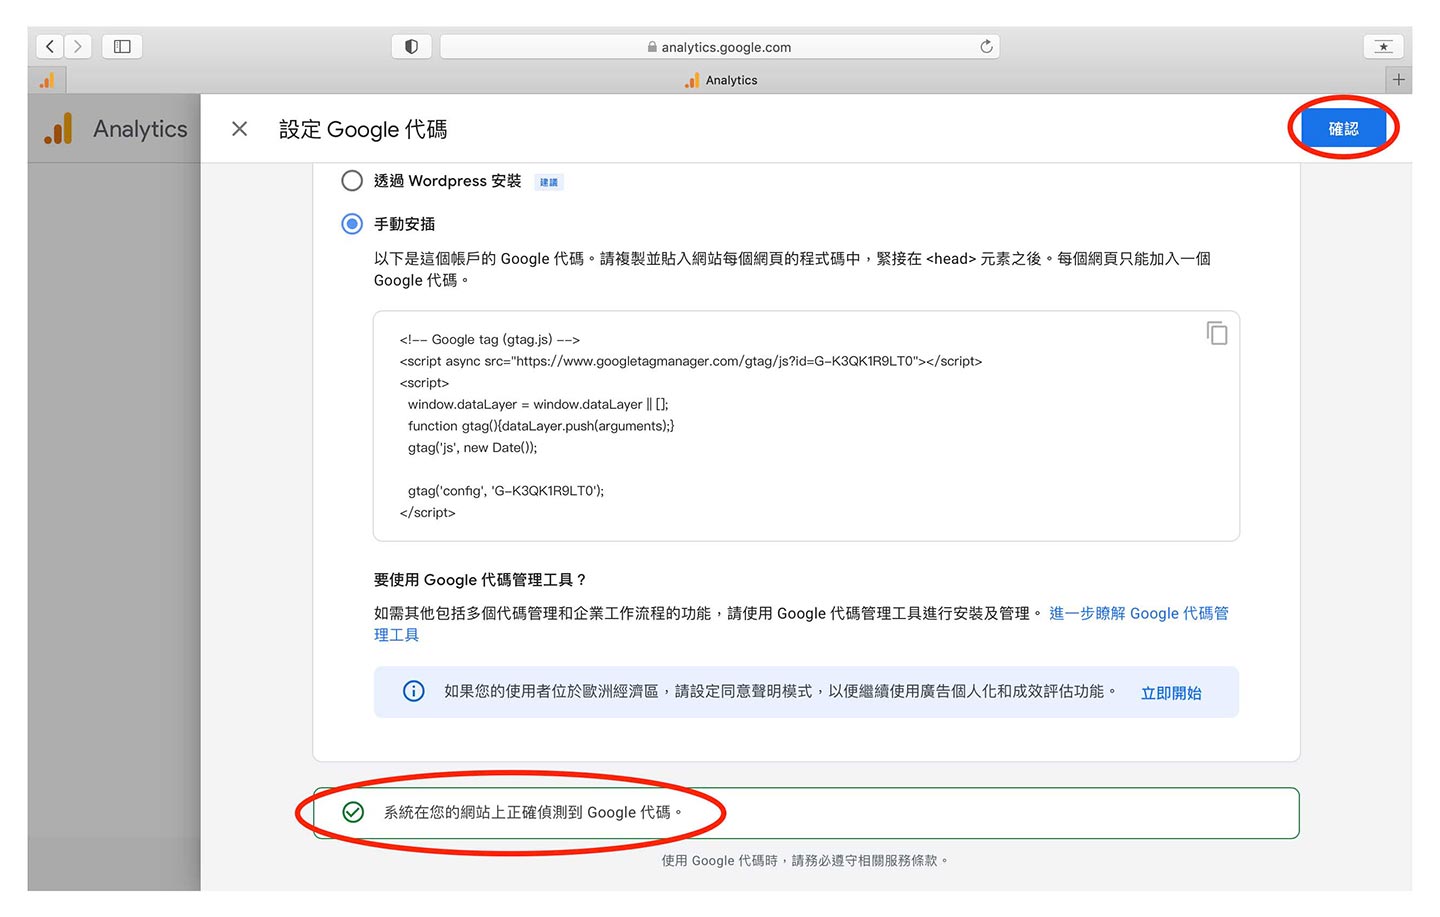Select the Analytics browser tab
This screenshot has width=1440, height=917.
pyautogui.click(x=722, y=80)
